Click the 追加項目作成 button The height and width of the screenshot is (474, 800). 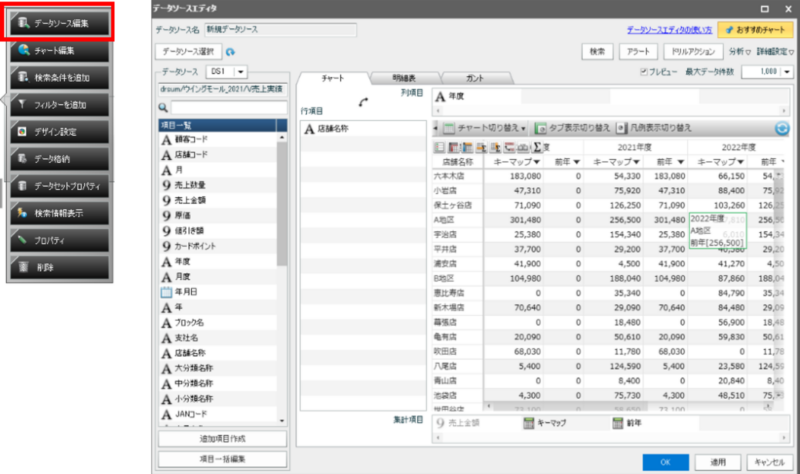click(x=222, y=439)
